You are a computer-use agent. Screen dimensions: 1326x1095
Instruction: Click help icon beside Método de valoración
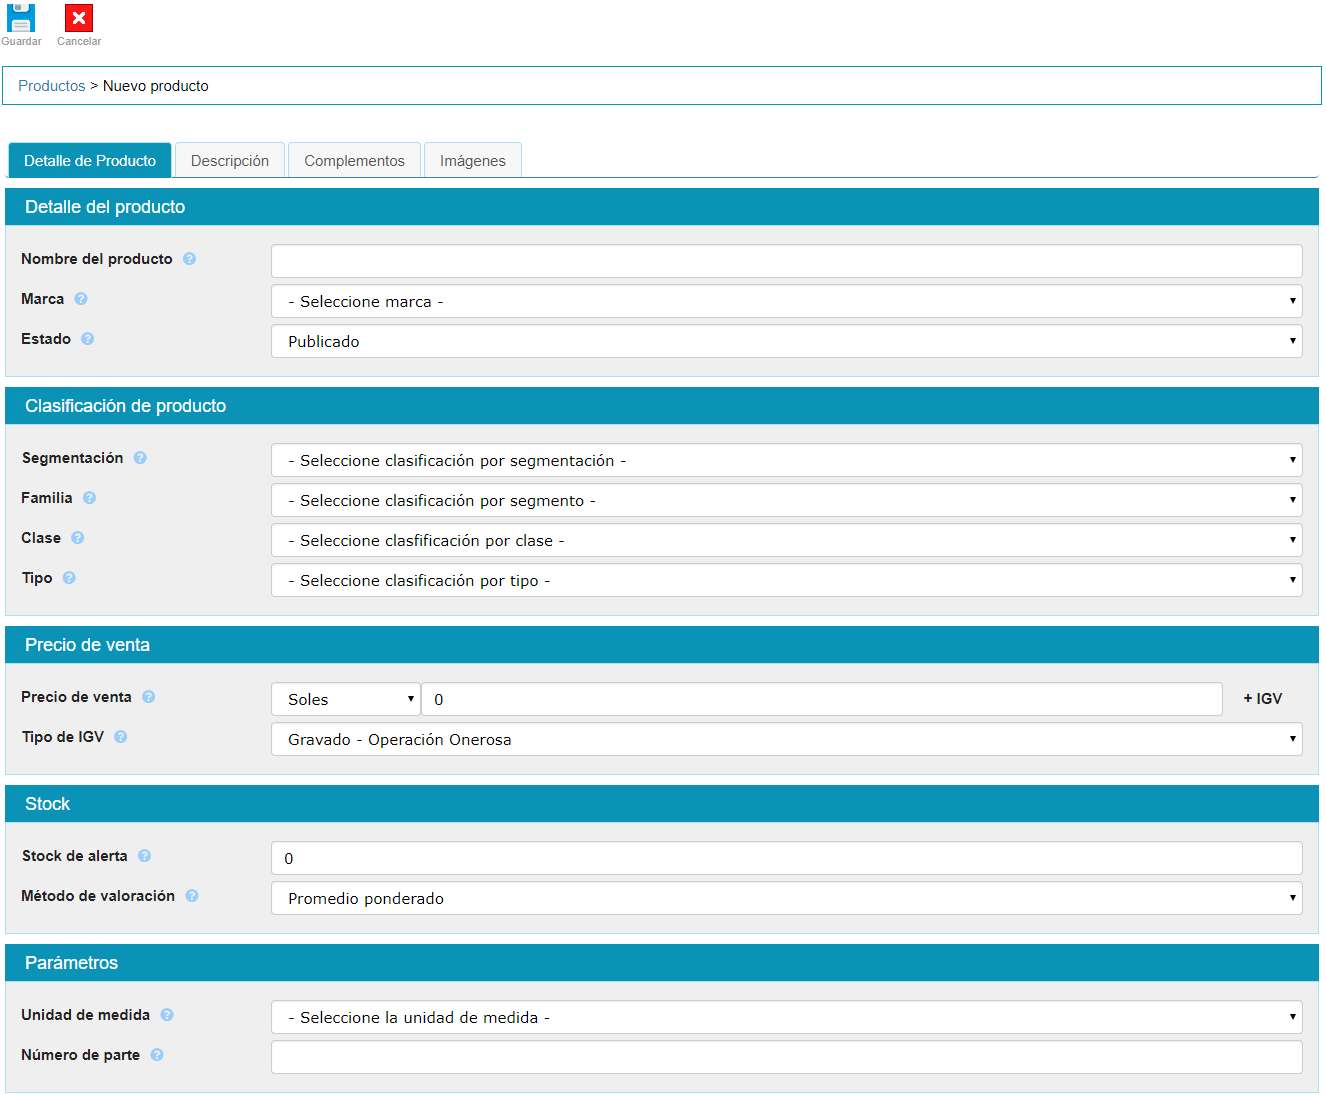point(192,896)
